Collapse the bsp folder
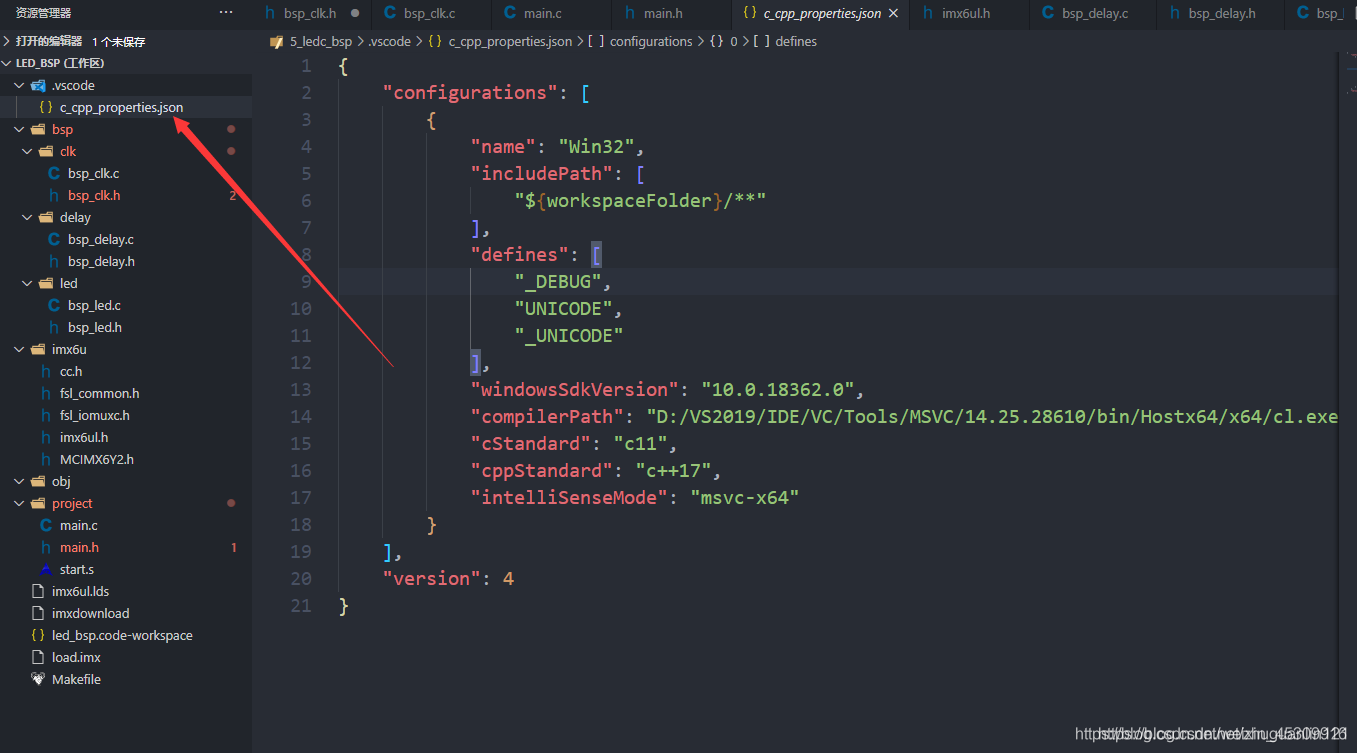Viewport: 1357px width, 753px height. (19, 129)
